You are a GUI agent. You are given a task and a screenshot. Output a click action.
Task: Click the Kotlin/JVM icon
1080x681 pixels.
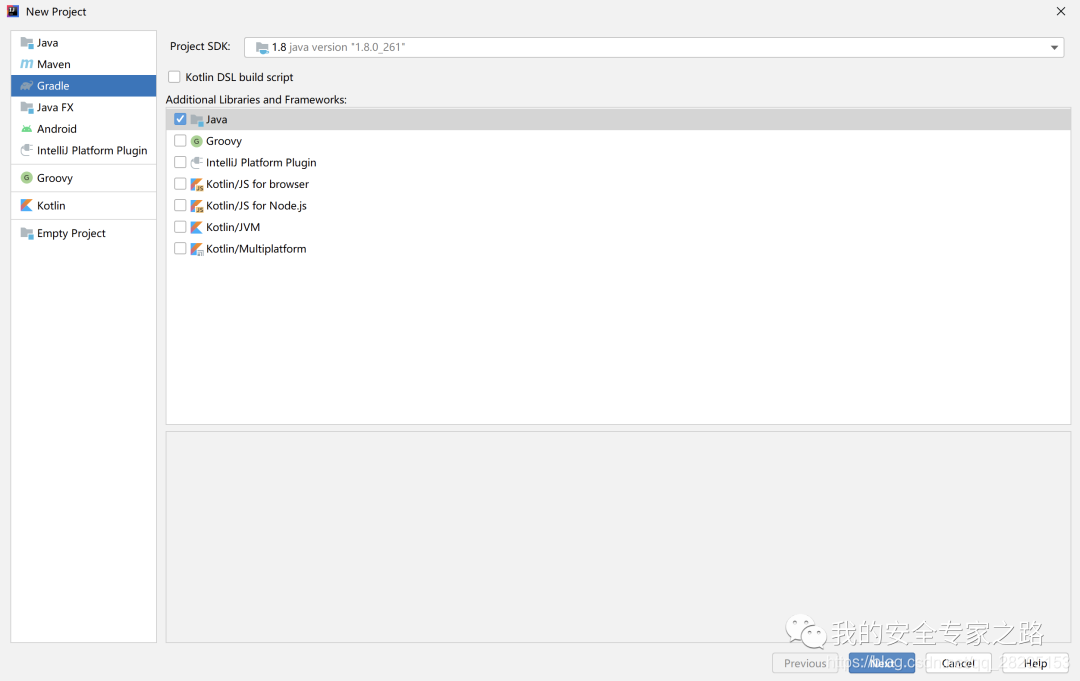196,227
